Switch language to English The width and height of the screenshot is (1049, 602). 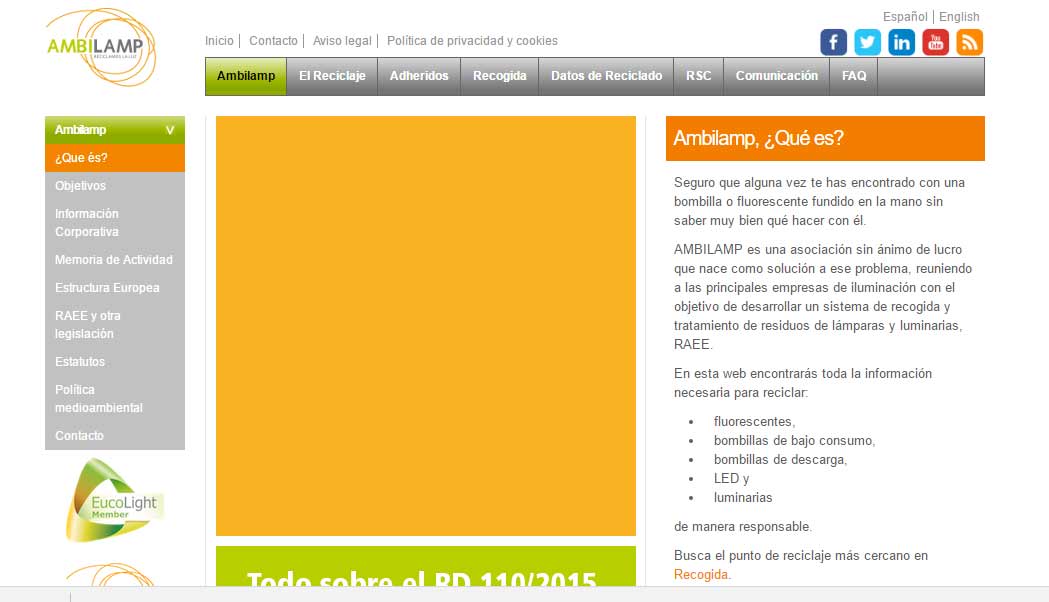click(x=959, y=17)
